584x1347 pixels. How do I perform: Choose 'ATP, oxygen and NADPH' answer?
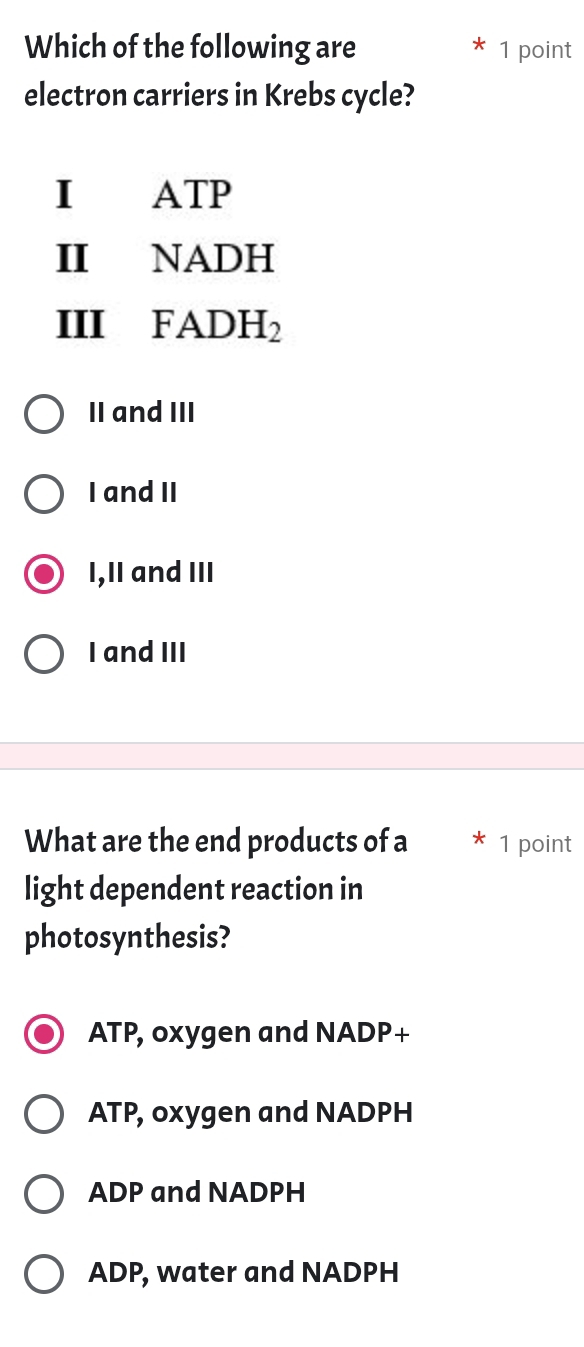click(x=44, y=1113)
